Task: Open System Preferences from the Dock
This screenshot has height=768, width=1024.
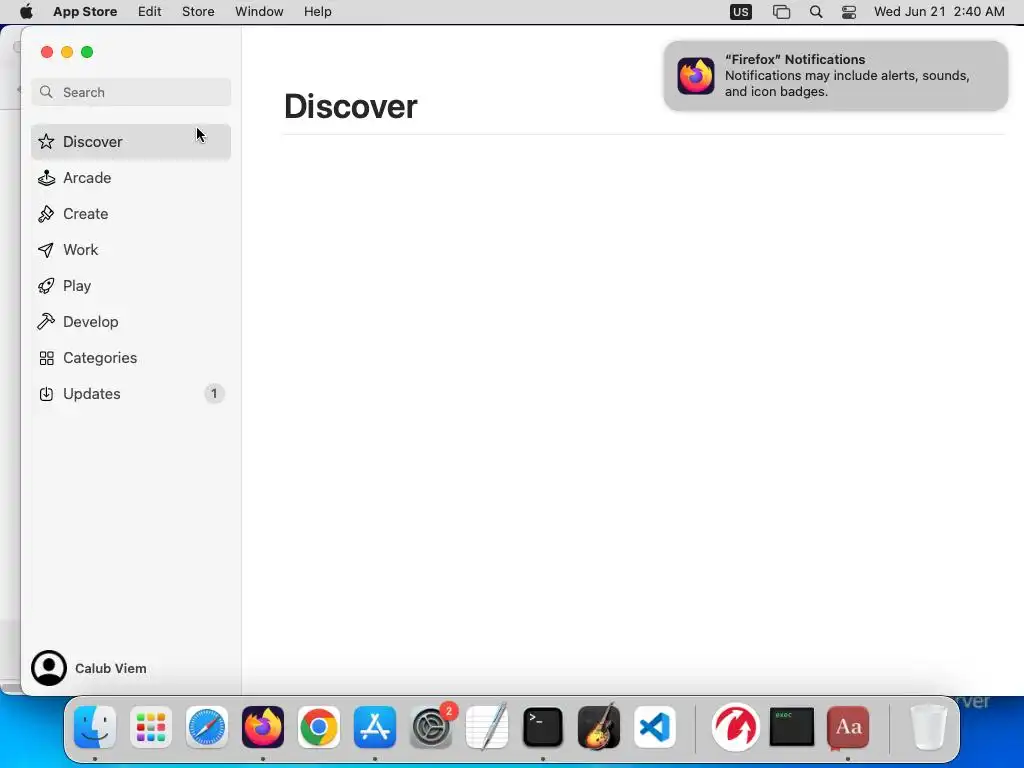Action: [x=432, y=727]
